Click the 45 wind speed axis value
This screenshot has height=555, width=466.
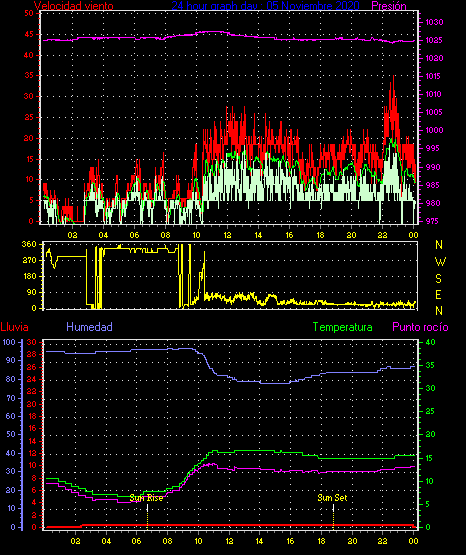click(29, 34)
